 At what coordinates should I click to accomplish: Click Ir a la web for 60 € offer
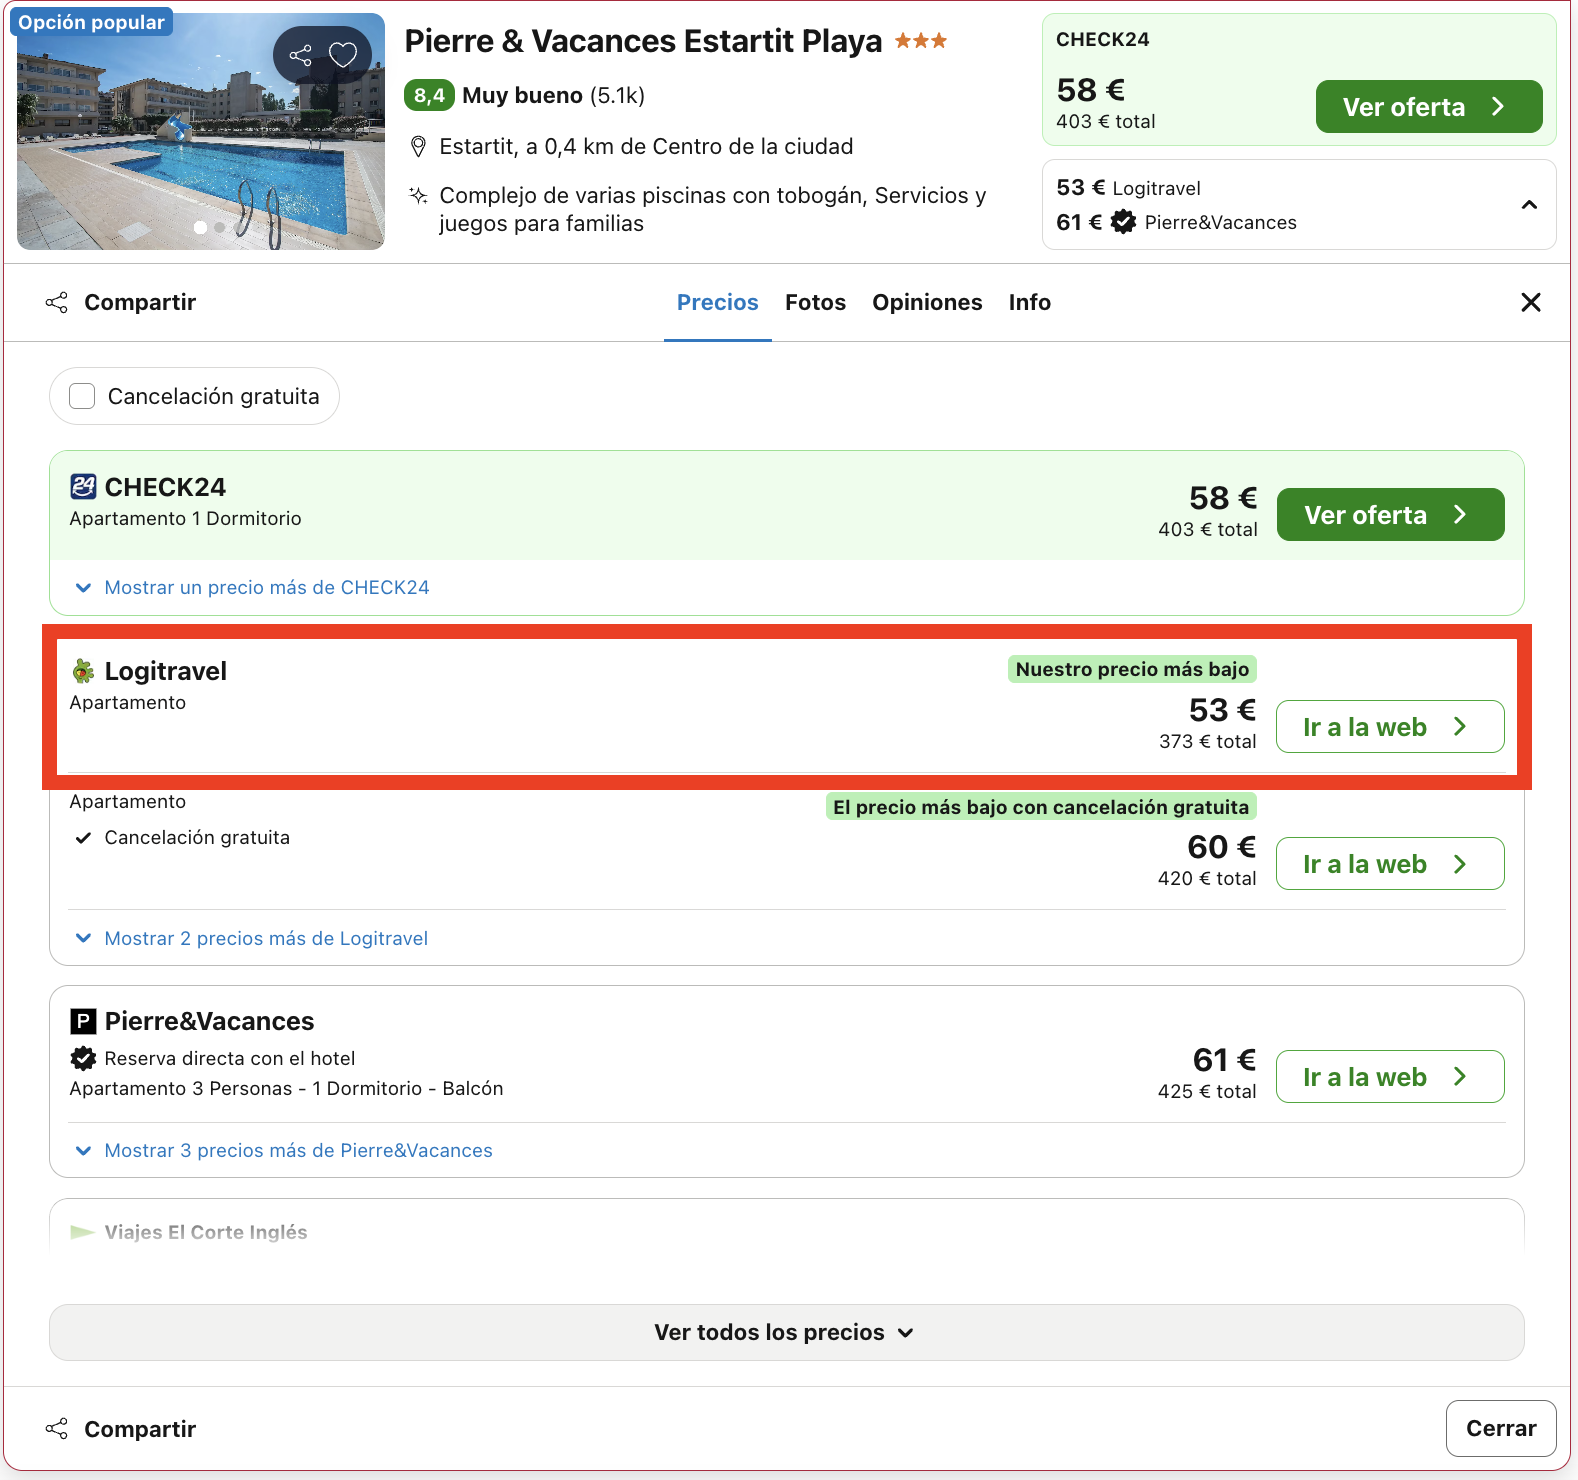1390,863
